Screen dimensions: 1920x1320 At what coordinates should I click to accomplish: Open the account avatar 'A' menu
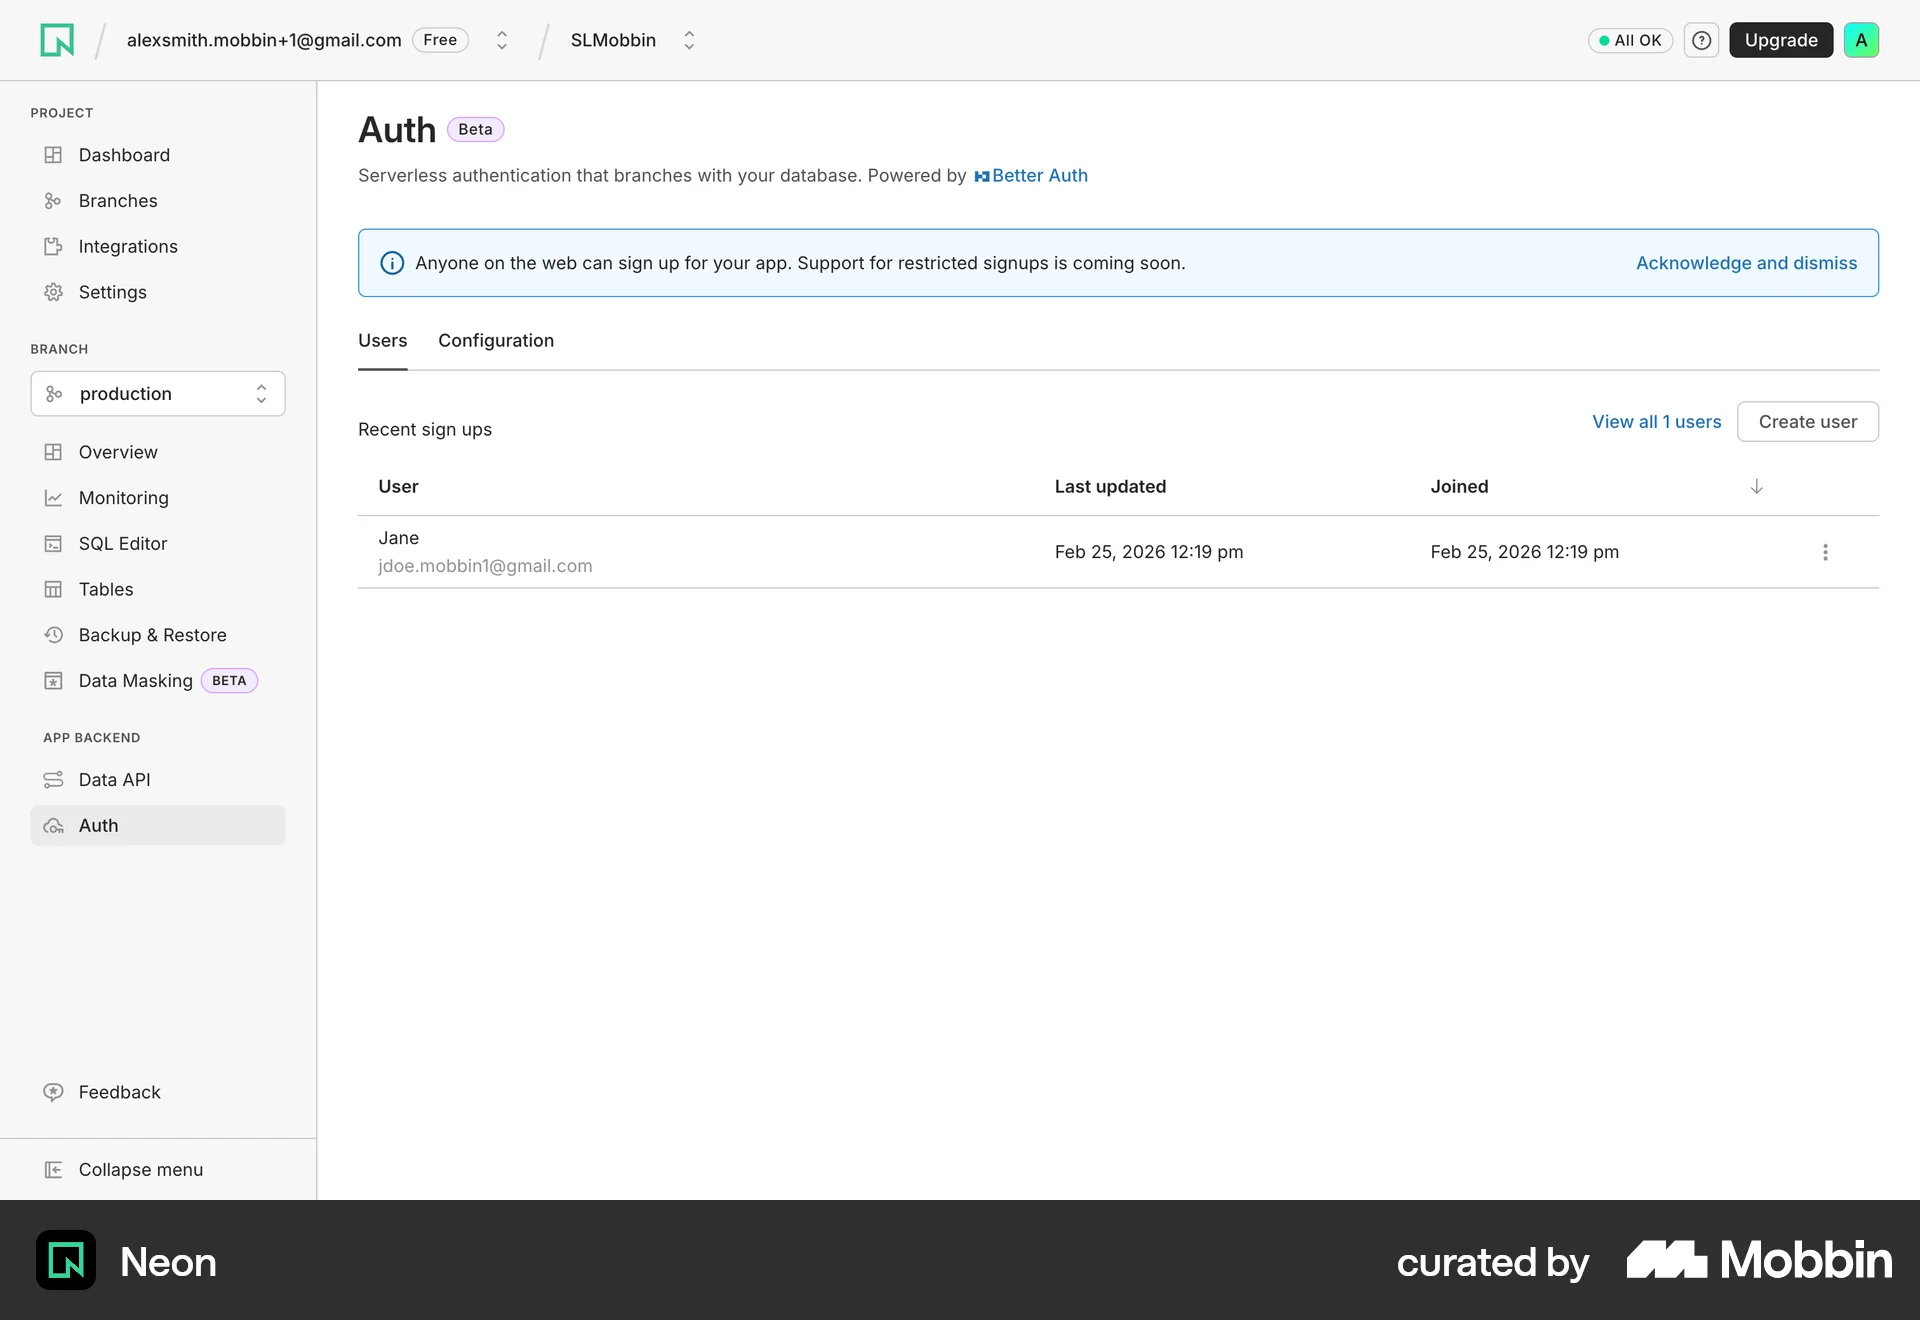pos(1861,40)
